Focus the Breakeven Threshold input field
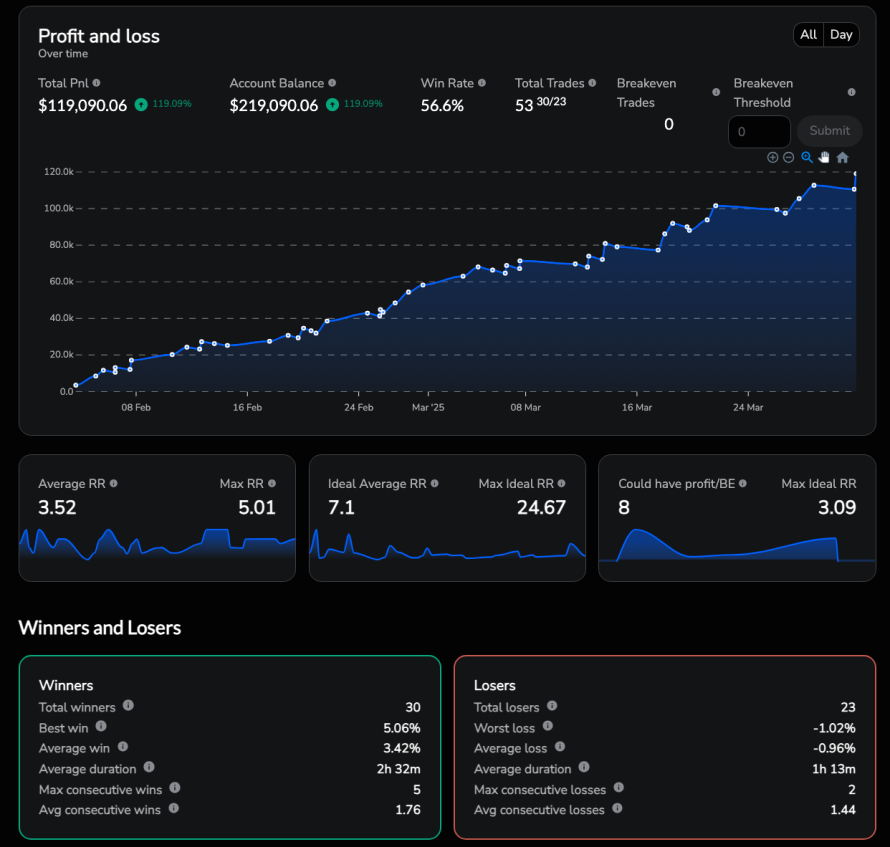Image resolution: width=890 pixels, height=847 pixels. 759,131
